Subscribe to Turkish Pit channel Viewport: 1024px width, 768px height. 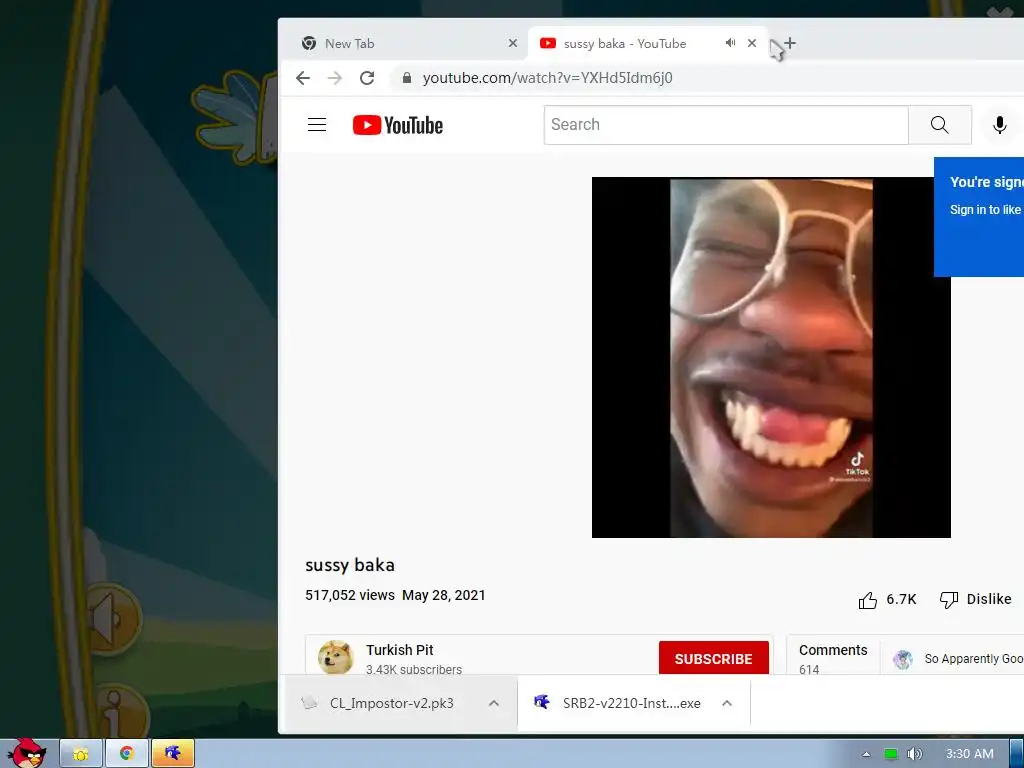[x=714, y=658]
